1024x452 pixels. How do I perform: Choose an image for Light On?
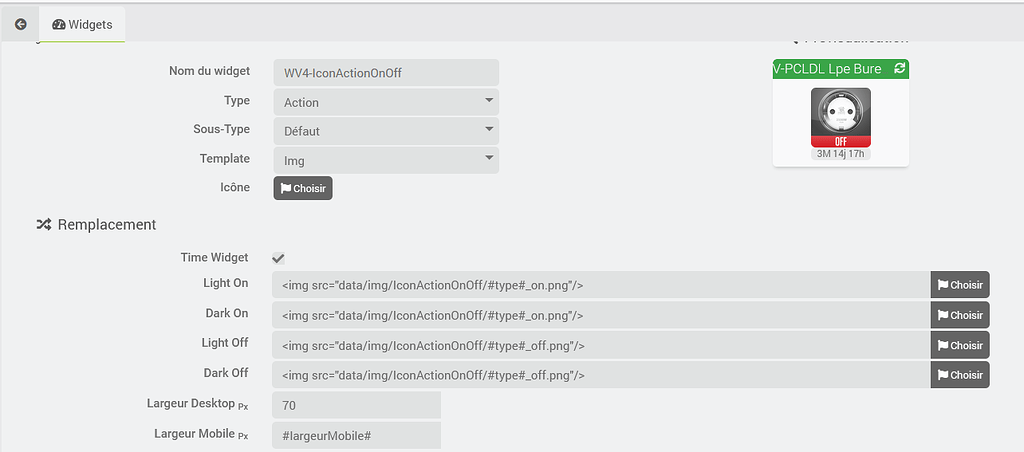tap(960, 285)
